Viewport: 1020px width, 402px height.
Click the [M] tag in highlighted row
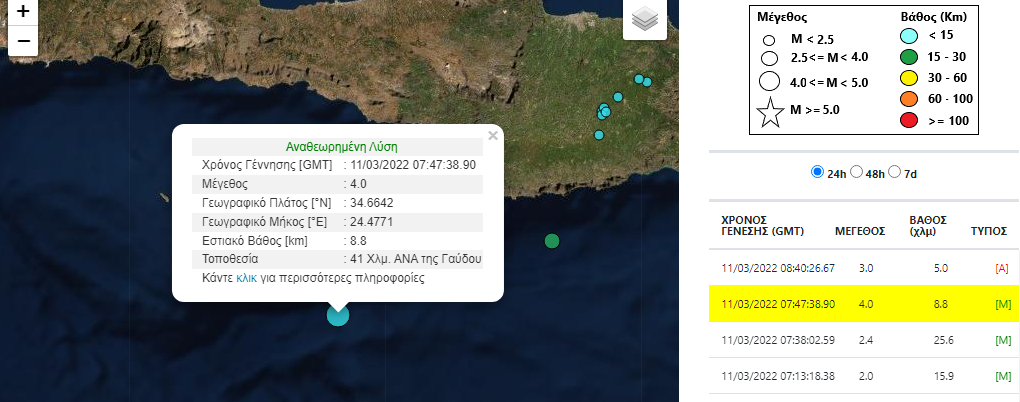pos(1004,304)
